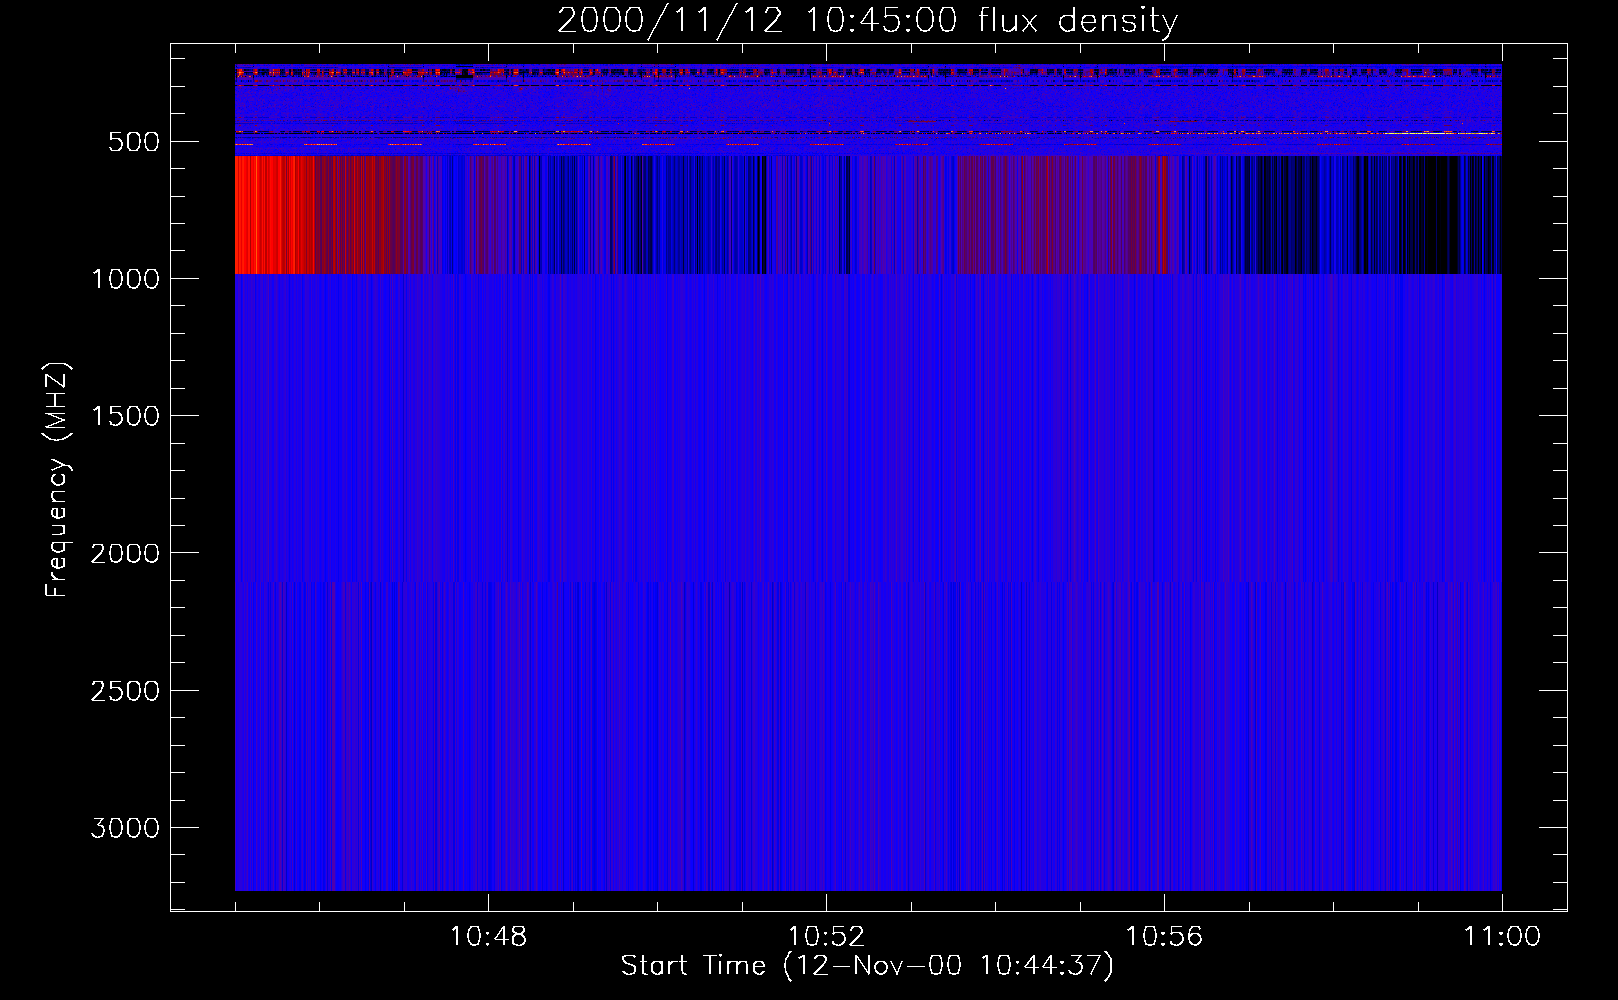The image size is (1618, 1000).
Task: Click the 2000 frequency tick label
Action: [x=125, y=554]
